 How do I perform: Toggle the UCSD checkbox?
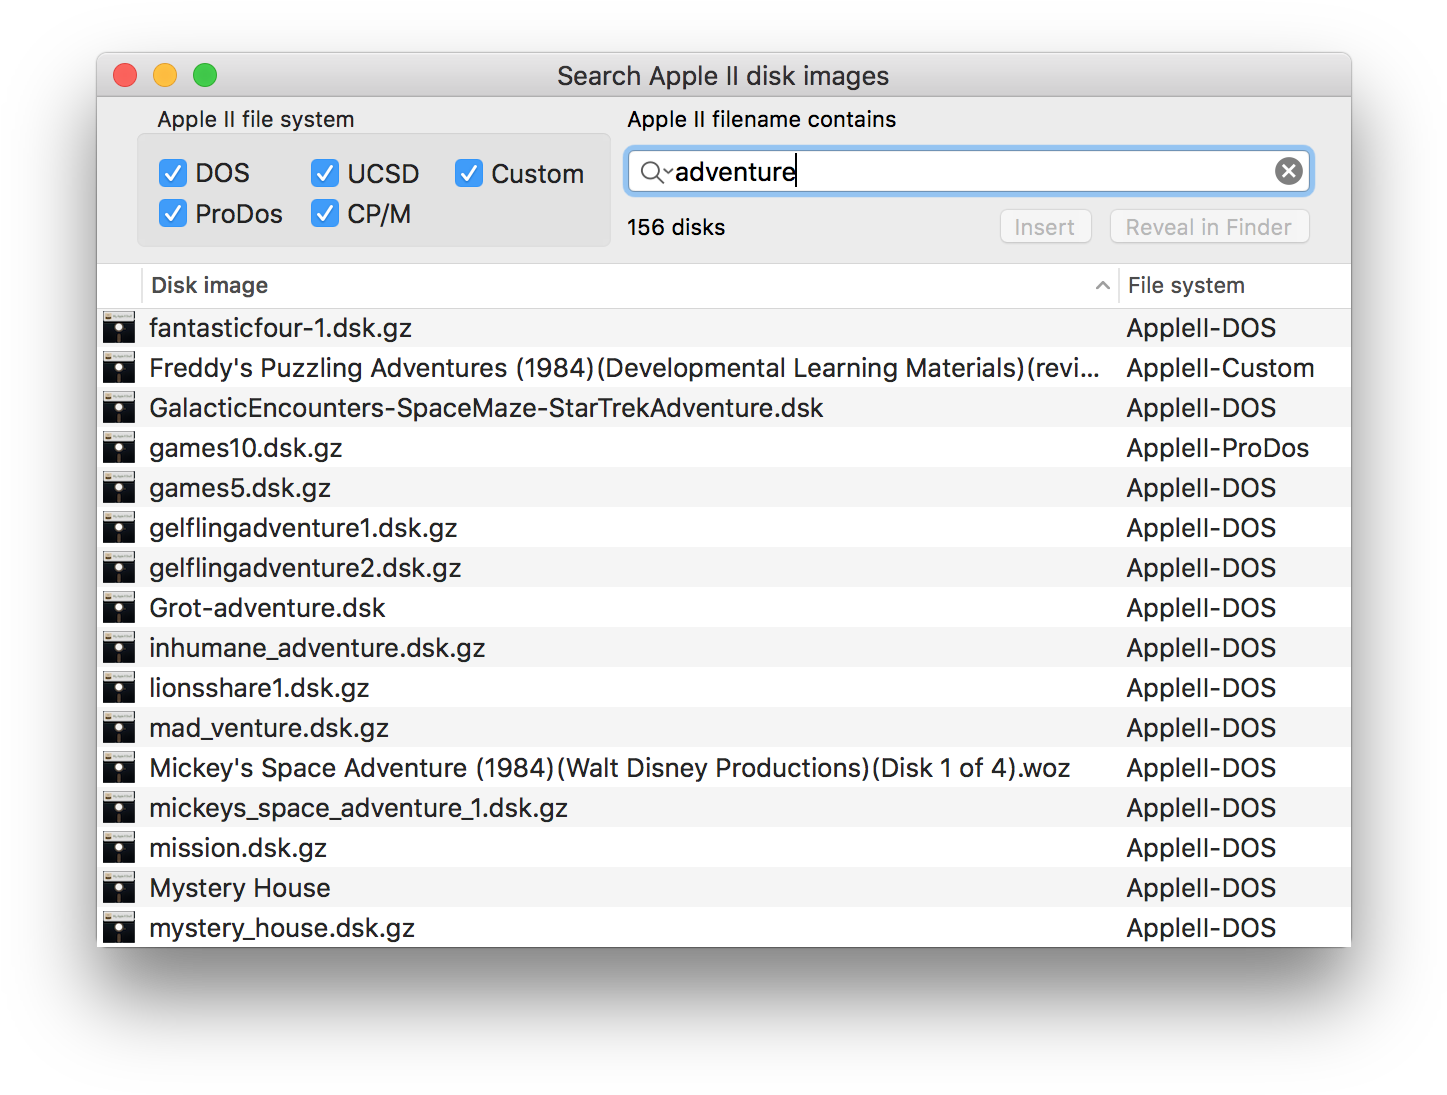325,173
